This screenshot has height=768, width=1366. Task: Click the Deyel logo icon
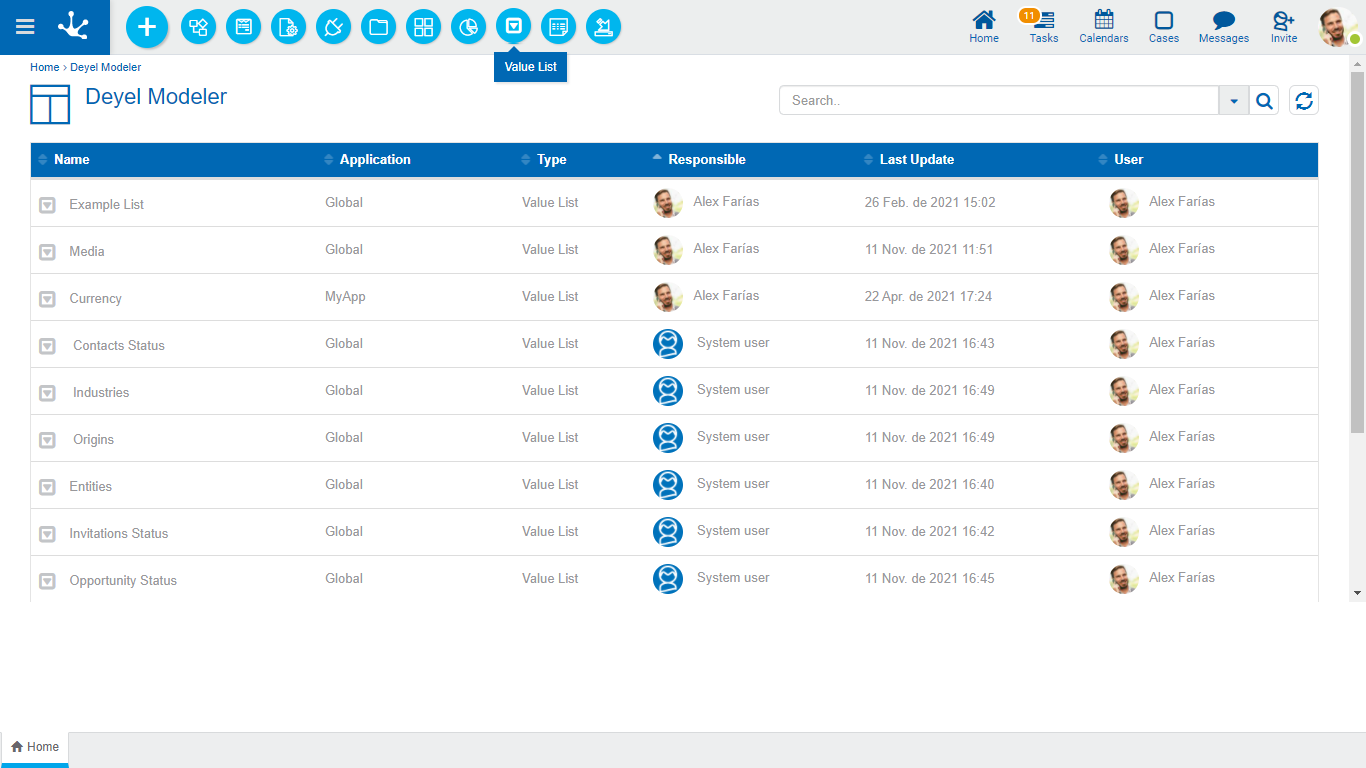point(73,27)
